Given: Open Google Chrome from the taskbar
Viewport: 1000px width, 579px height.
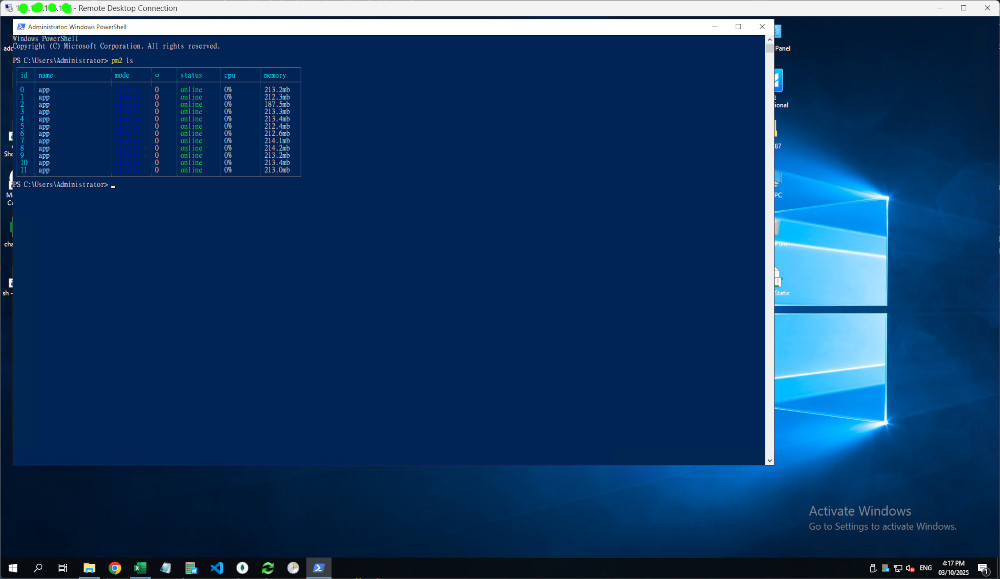Looking at the screenshot, I should point(115,568).
